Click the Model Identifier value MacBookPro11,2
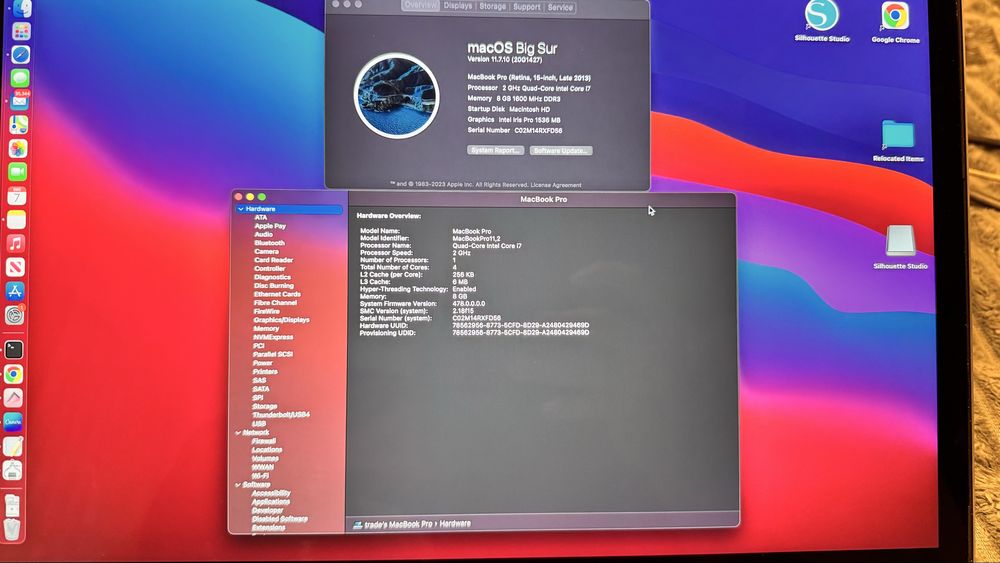The height and width of the screenshot is (563, 1000). [x=476, y=238]
